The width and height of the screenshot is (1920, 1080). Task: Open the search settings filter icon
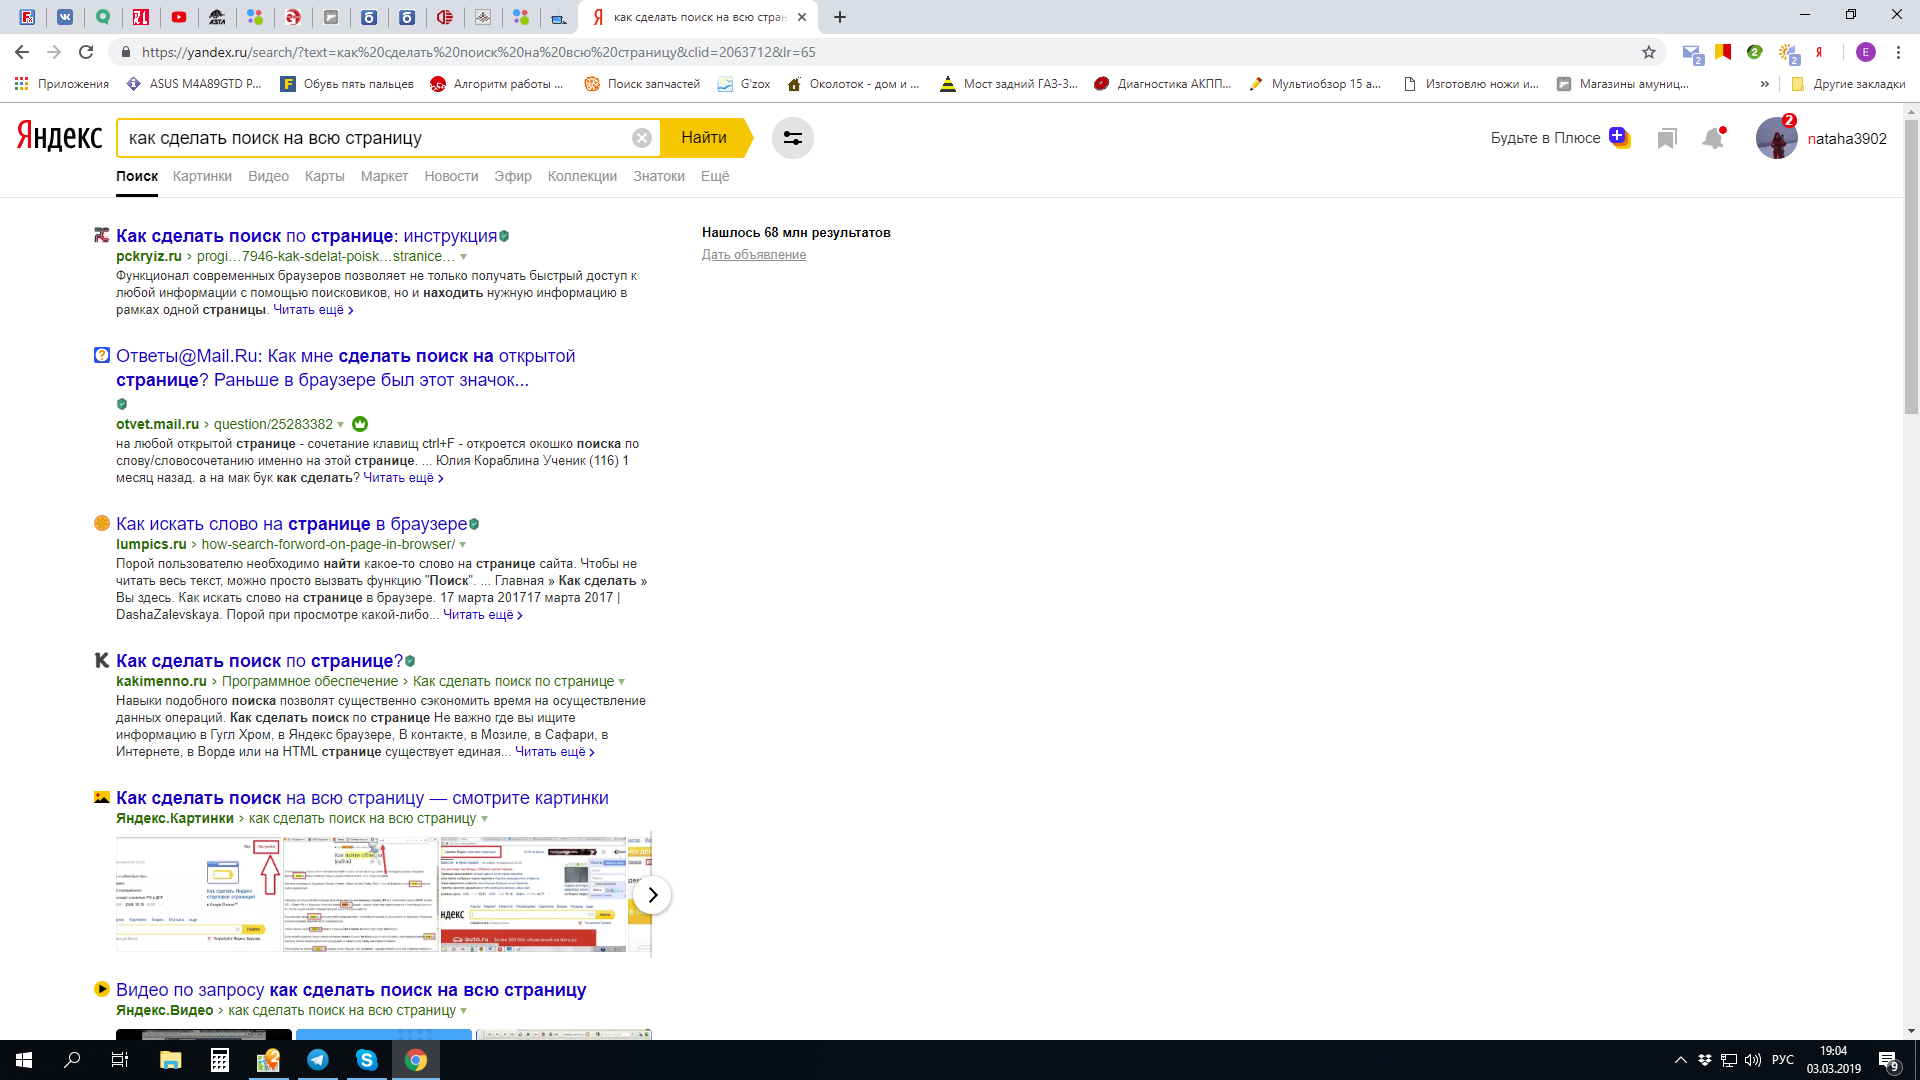[792, 138]
